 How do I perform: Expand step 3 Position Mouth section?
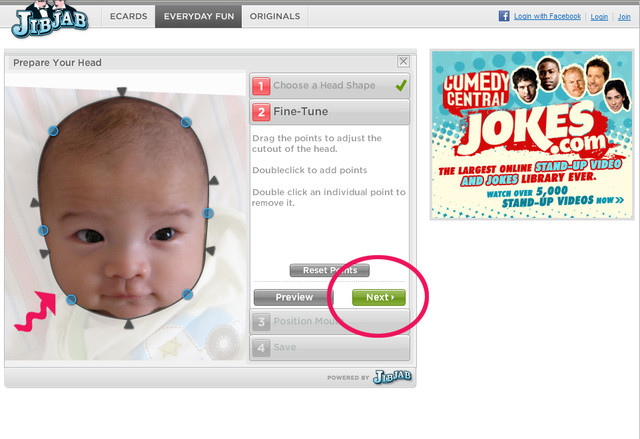pos(329,321)
